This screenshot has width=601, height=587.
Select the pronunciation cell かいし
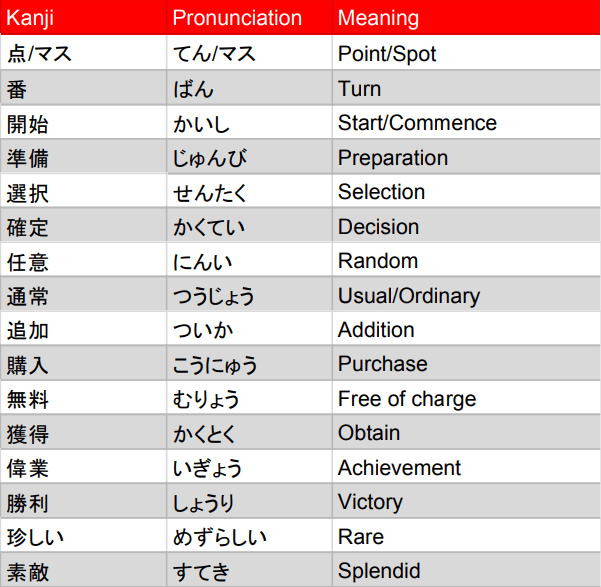click(200, 124)
